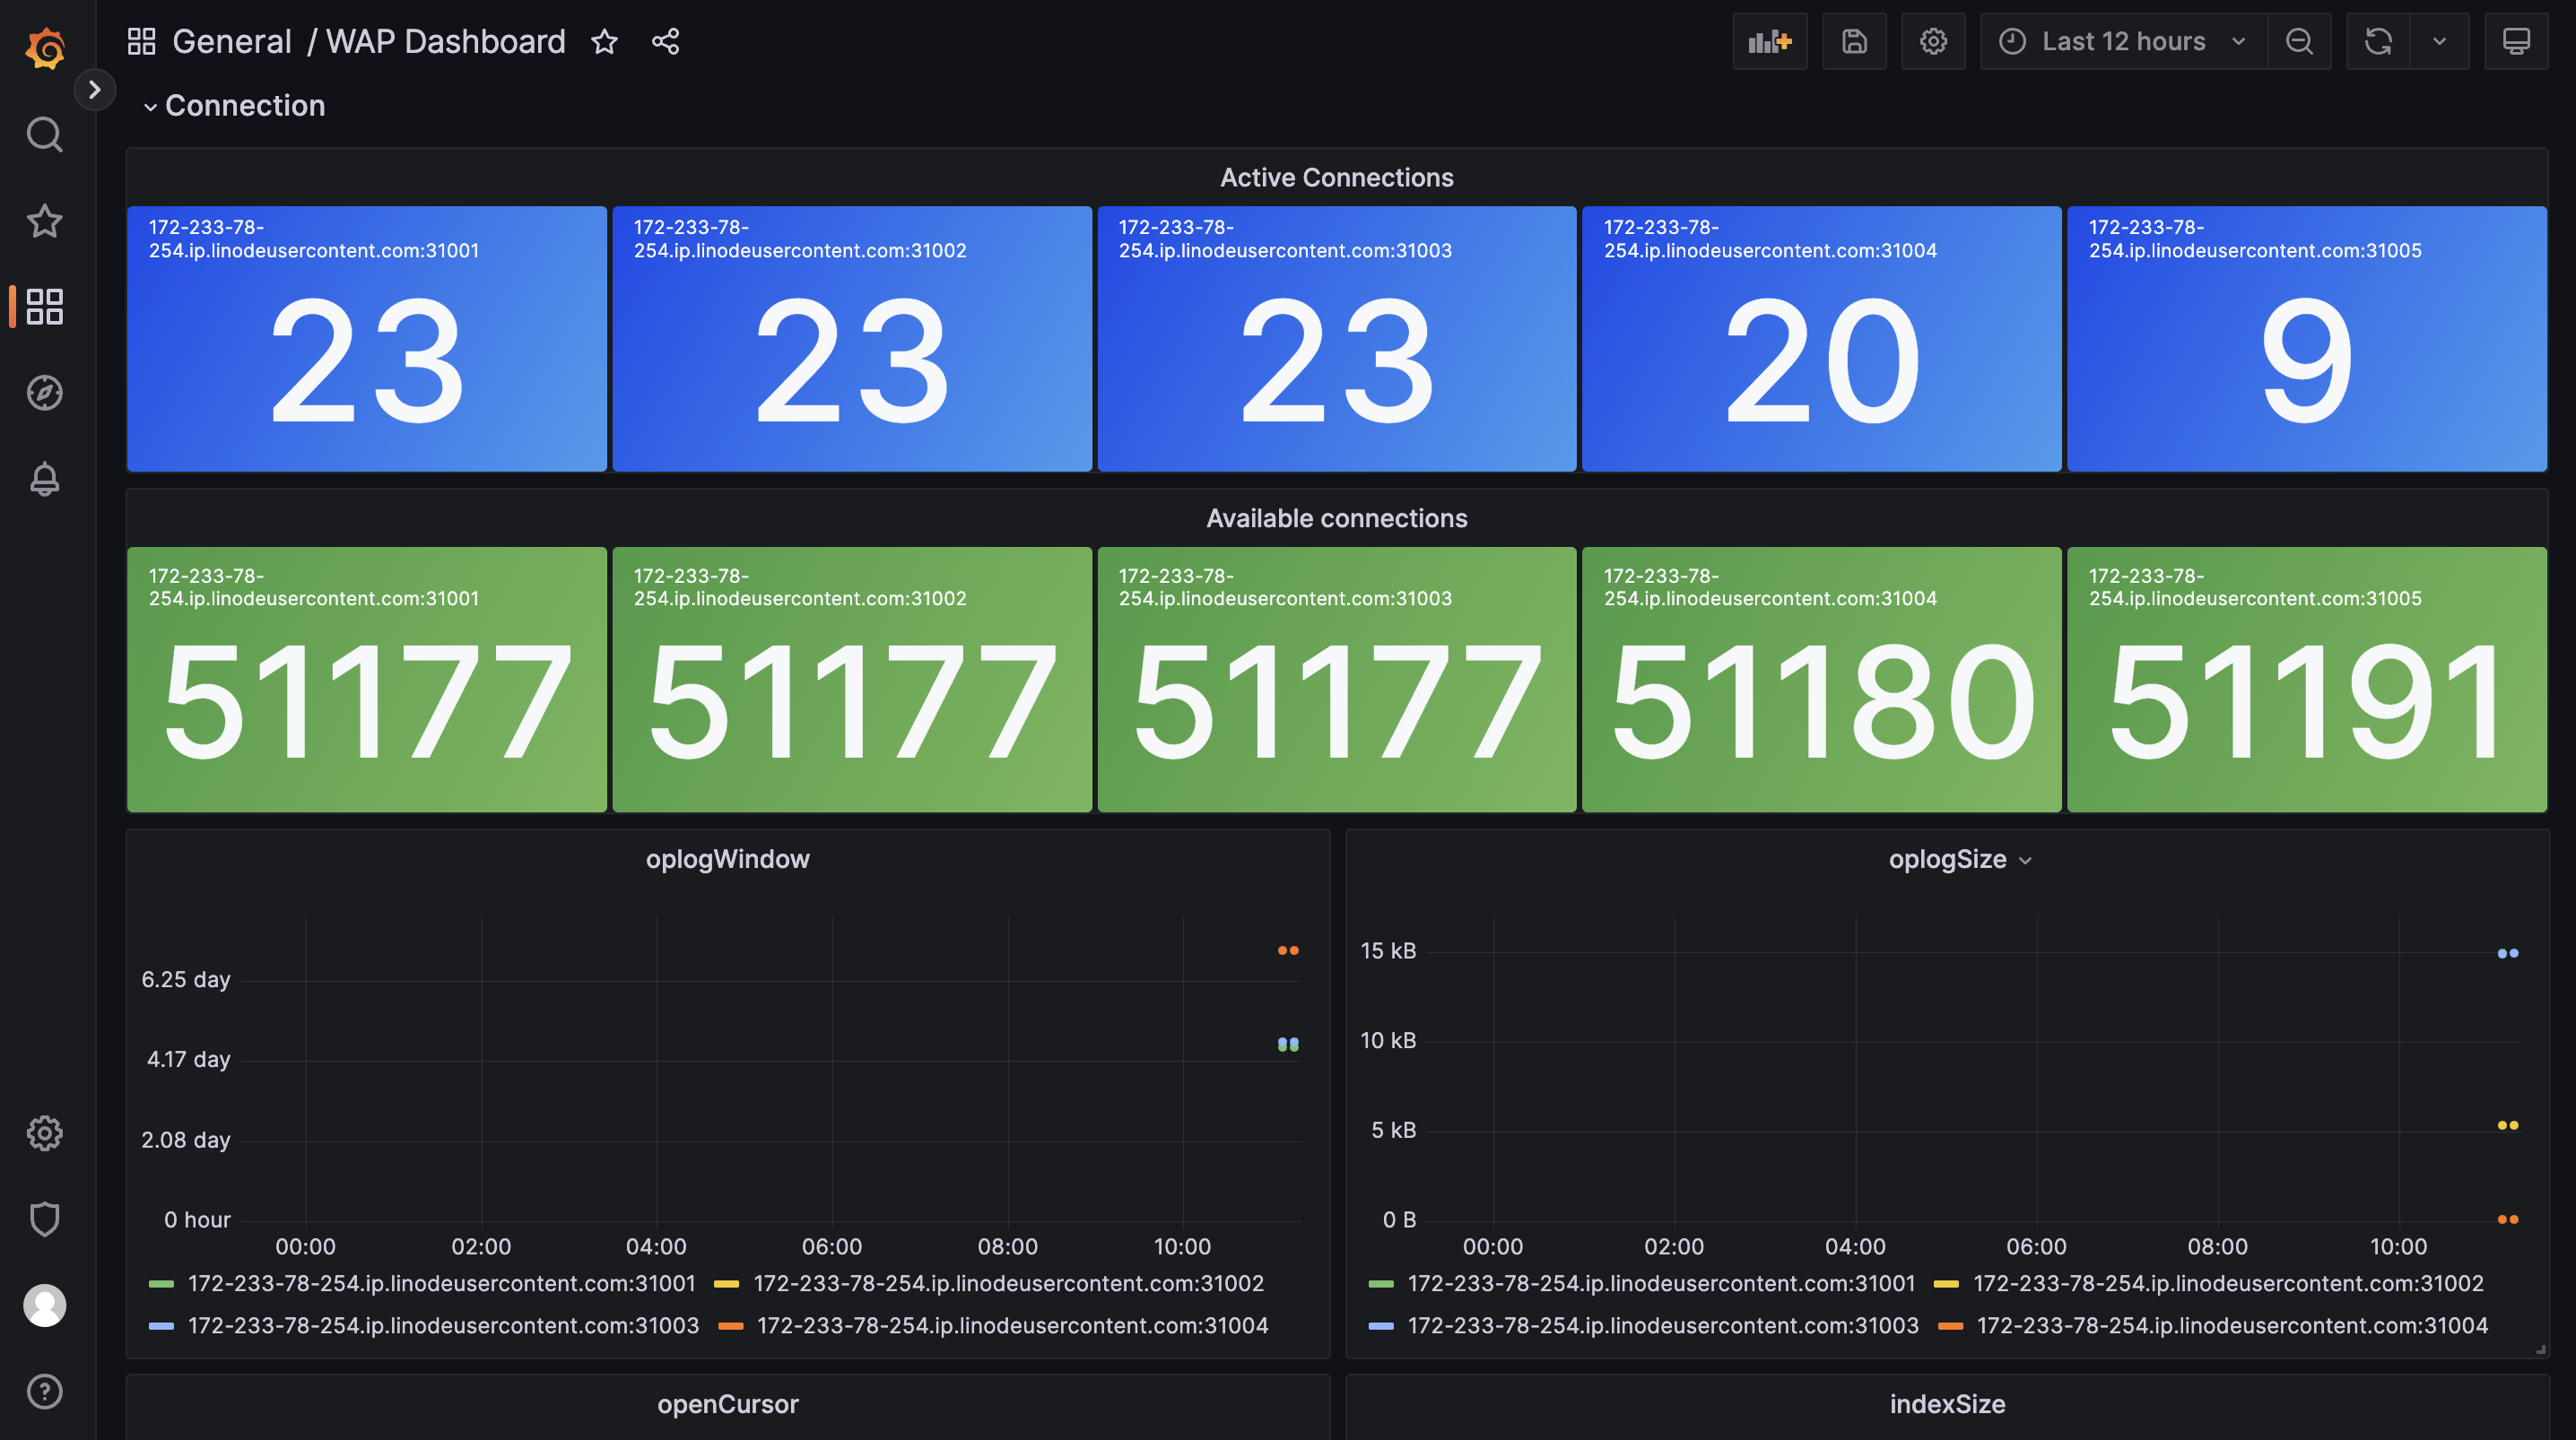The width and height of the screenshot is (2576, 1440).
Task: Click the 31002 yellow legend color swatch in oplogWindow
Action: pos(726,1283)
